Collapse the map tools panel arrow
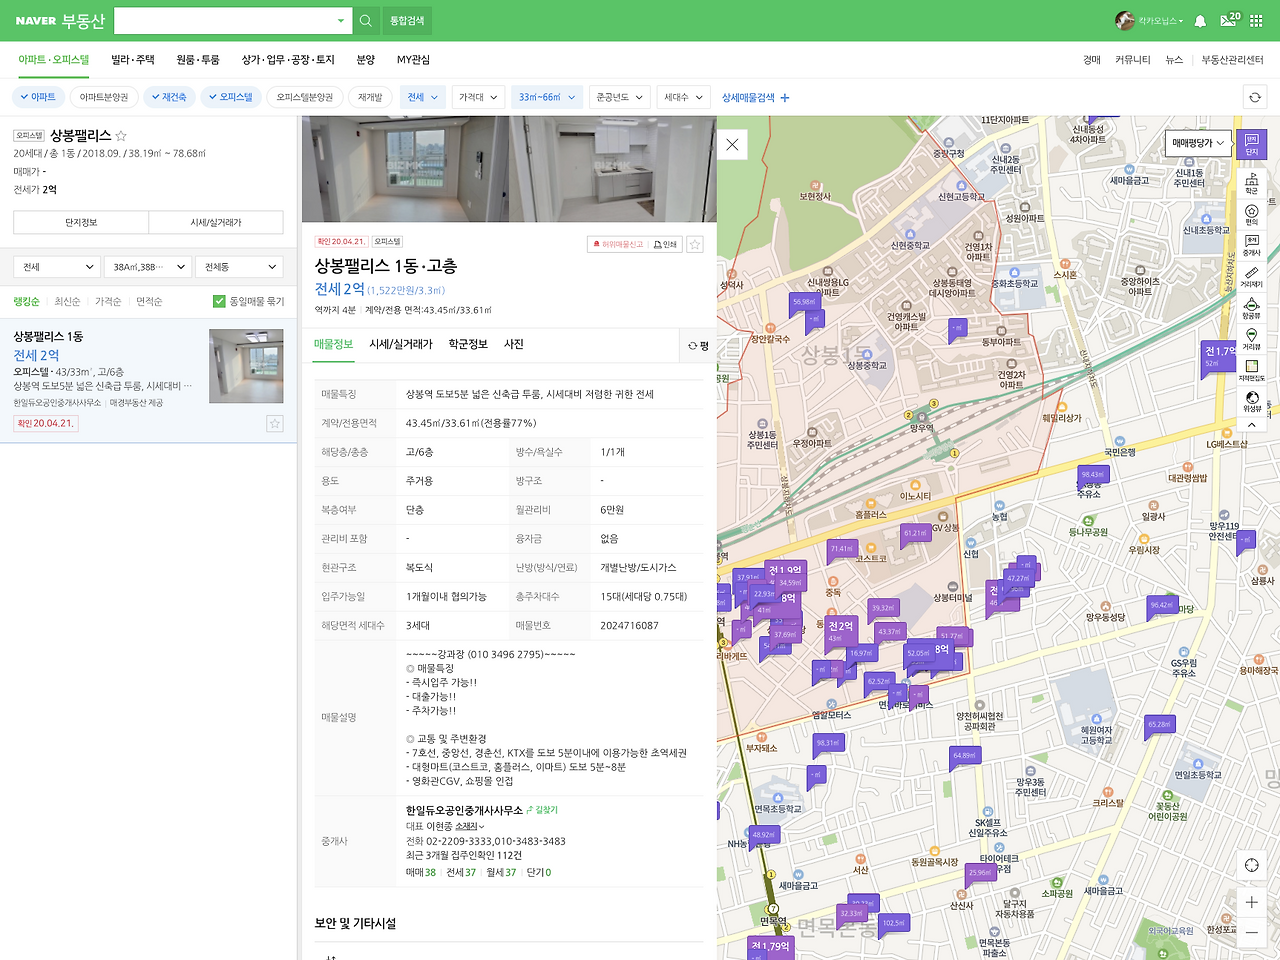This screenshot has width=1280, height=960. [1251, 425]
